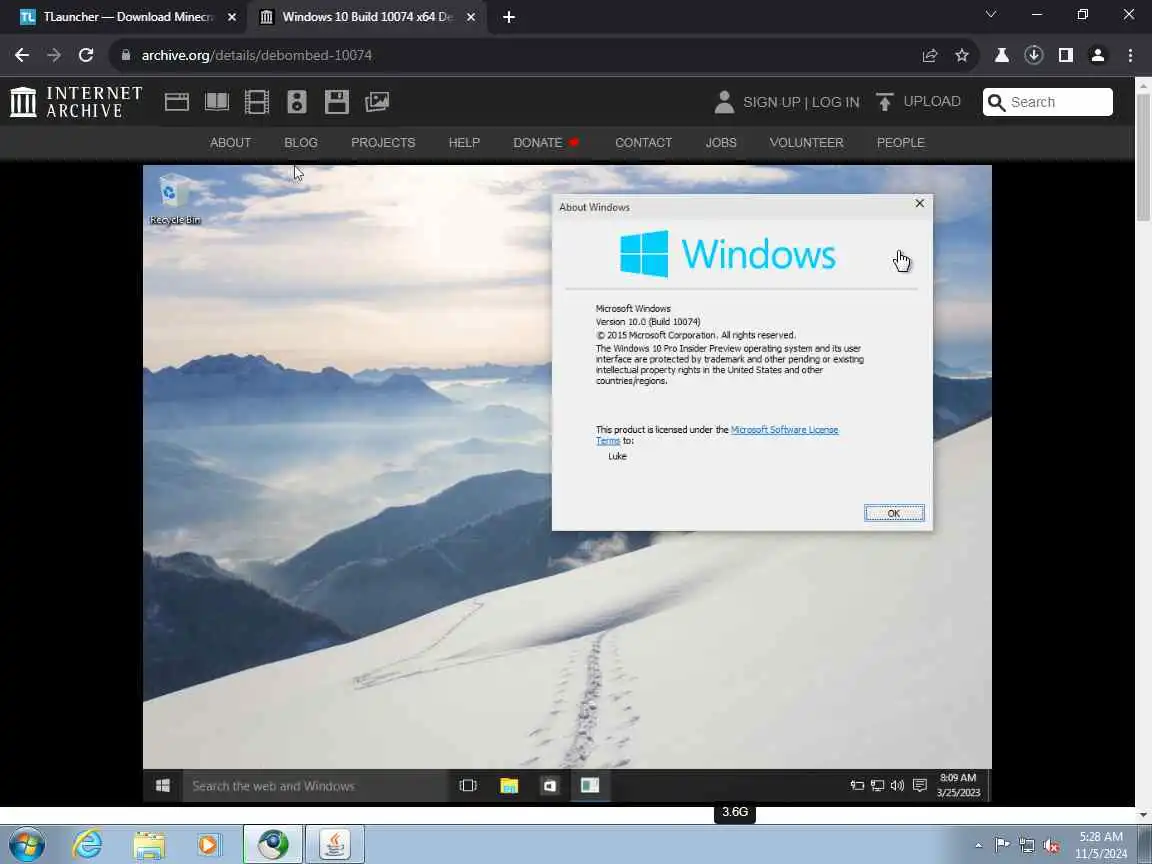Screen dimensions: 1152x864
Task: Click emulated network tray icon
Action: (x=877, y=785)
